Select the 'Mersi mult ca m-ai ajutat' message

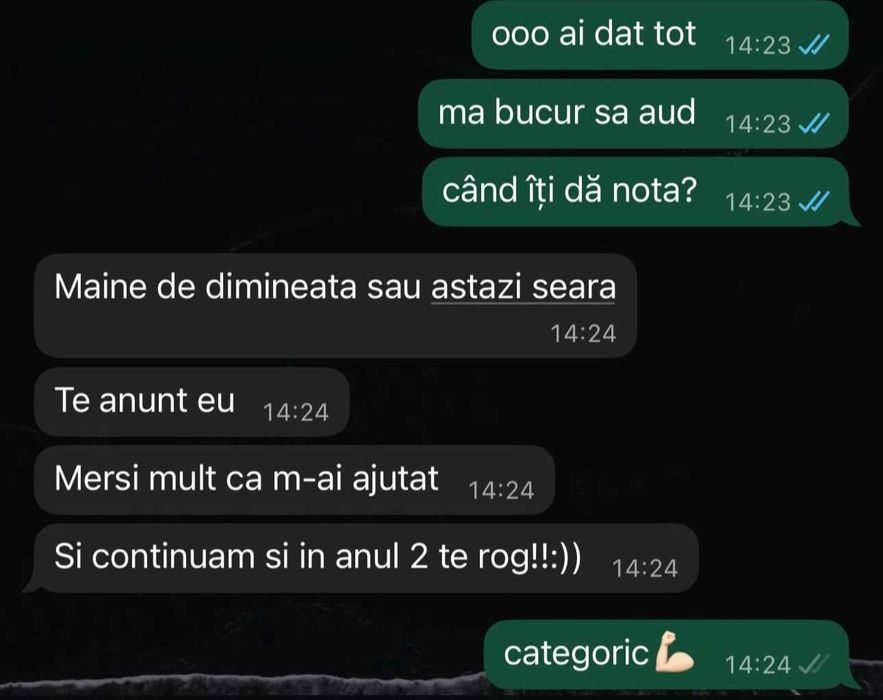click(295, 480)
